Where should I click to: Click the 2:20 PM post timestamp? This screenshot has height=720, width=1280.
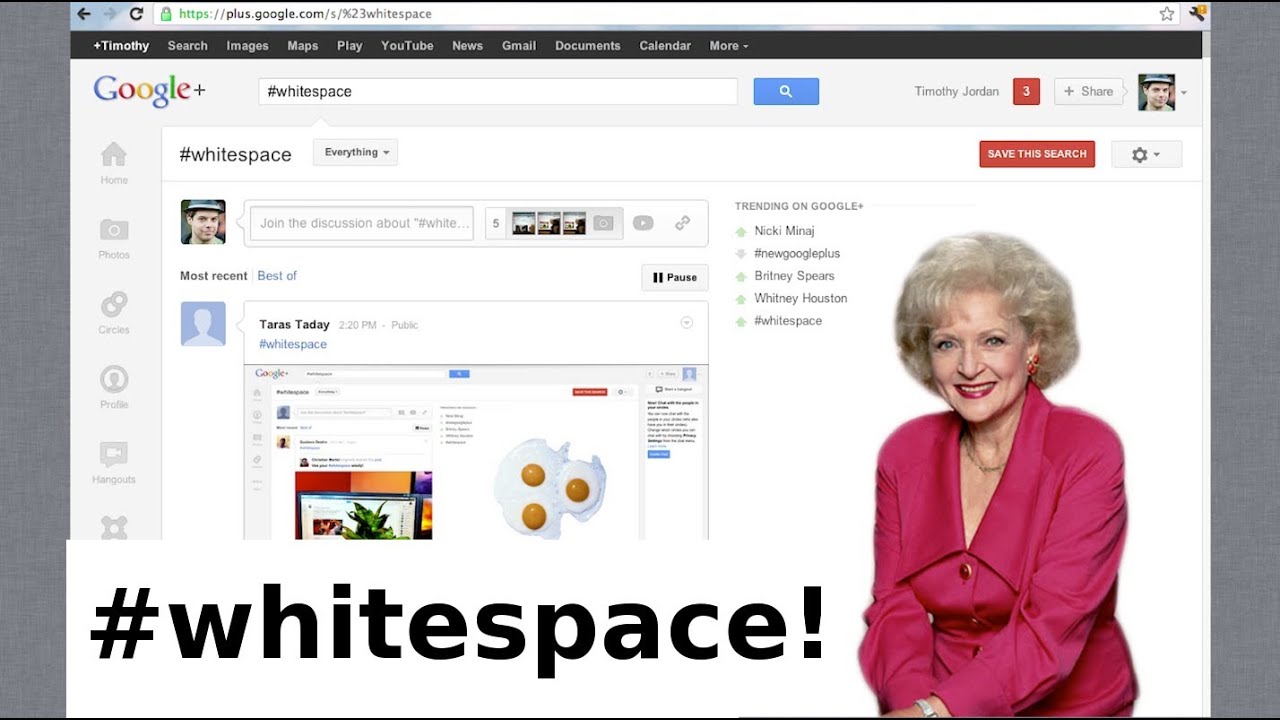click(358, 325)
